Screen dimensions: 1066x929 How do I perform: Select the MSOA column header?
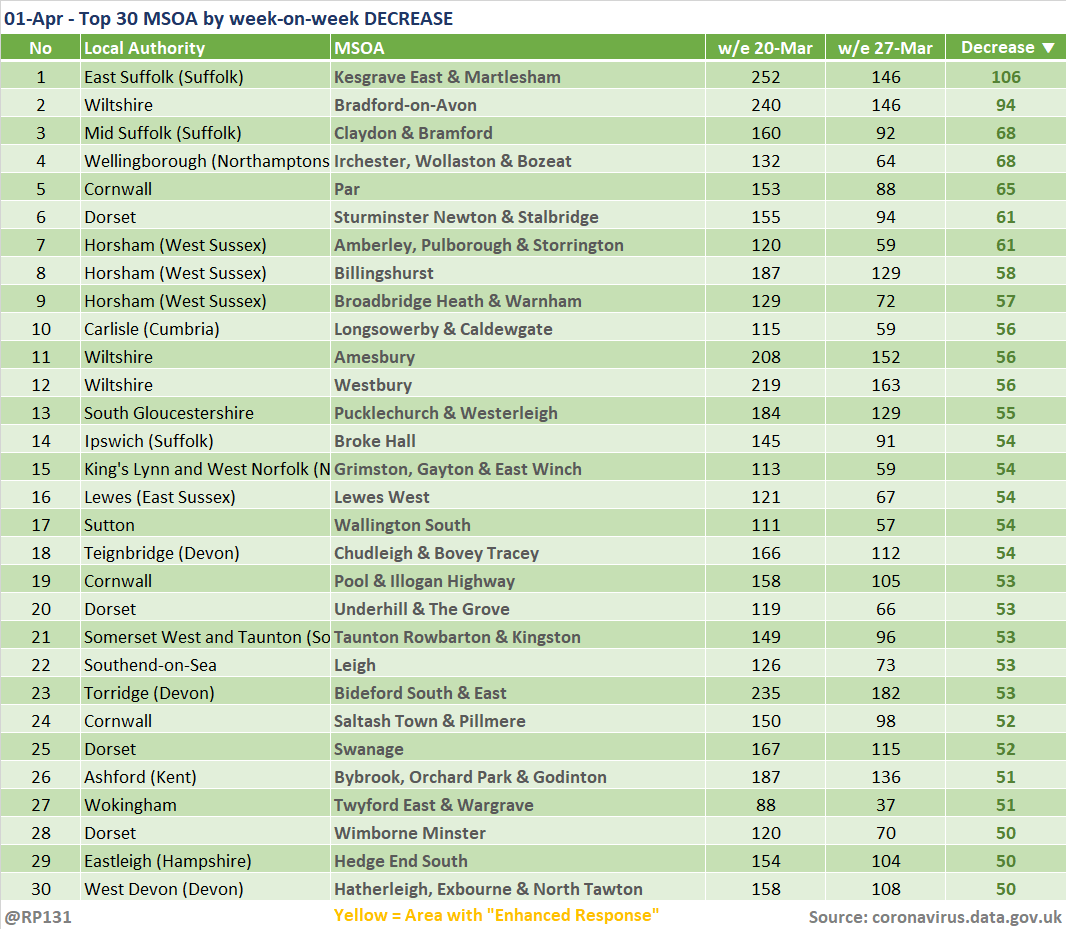tap(359, 48)
